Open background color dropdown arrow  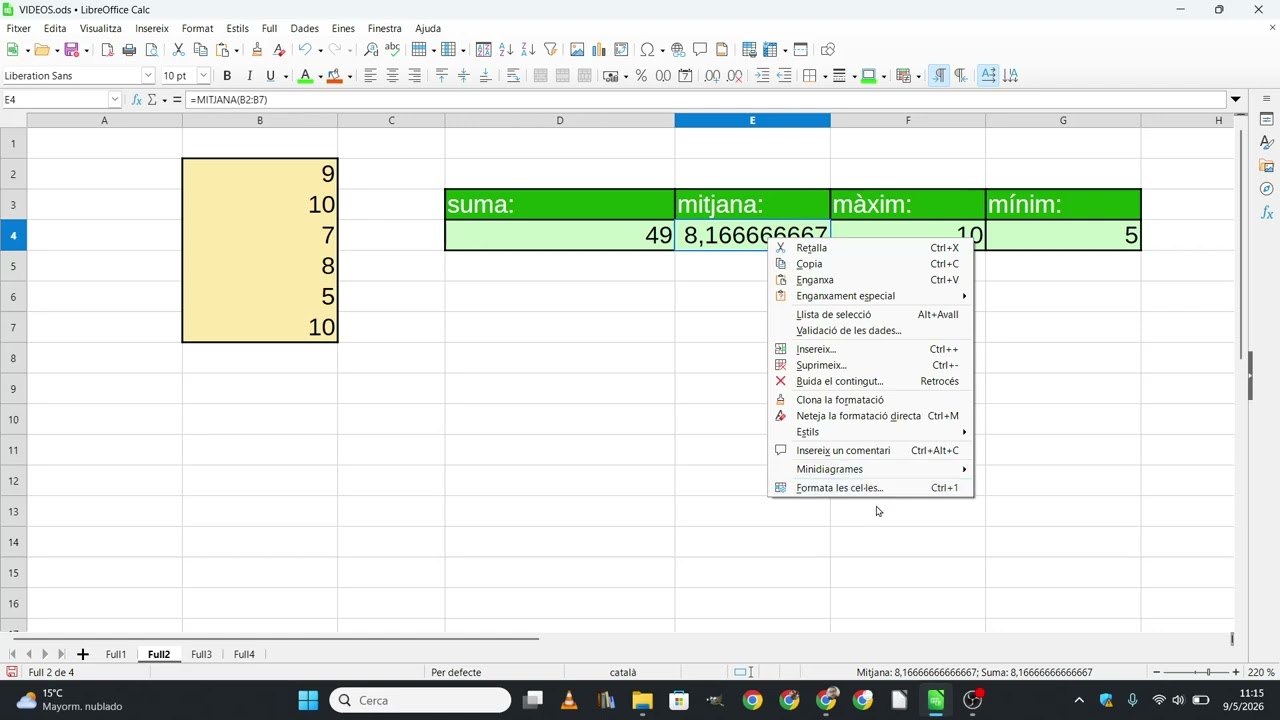tap(349, 76)
